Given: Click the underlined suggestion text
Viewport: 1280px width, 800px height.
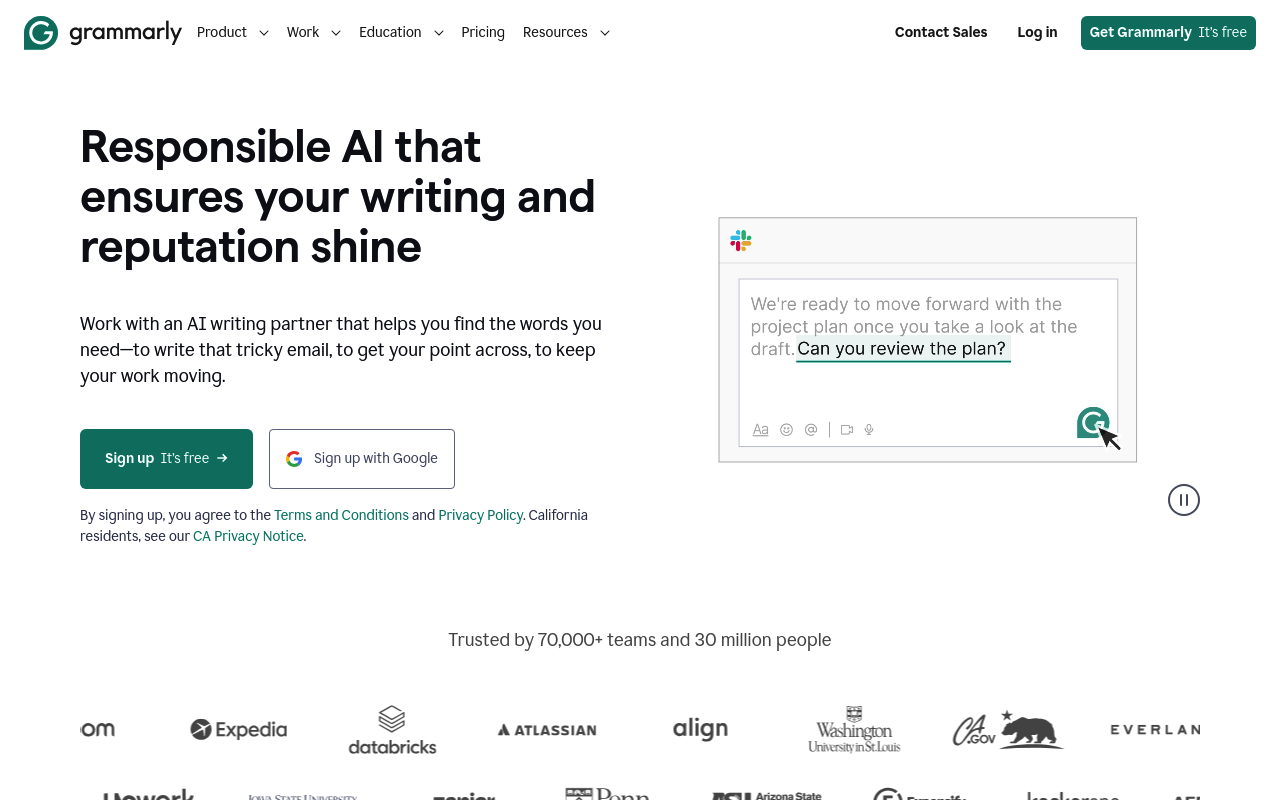Looking at the screenshot, I should 902,348.
